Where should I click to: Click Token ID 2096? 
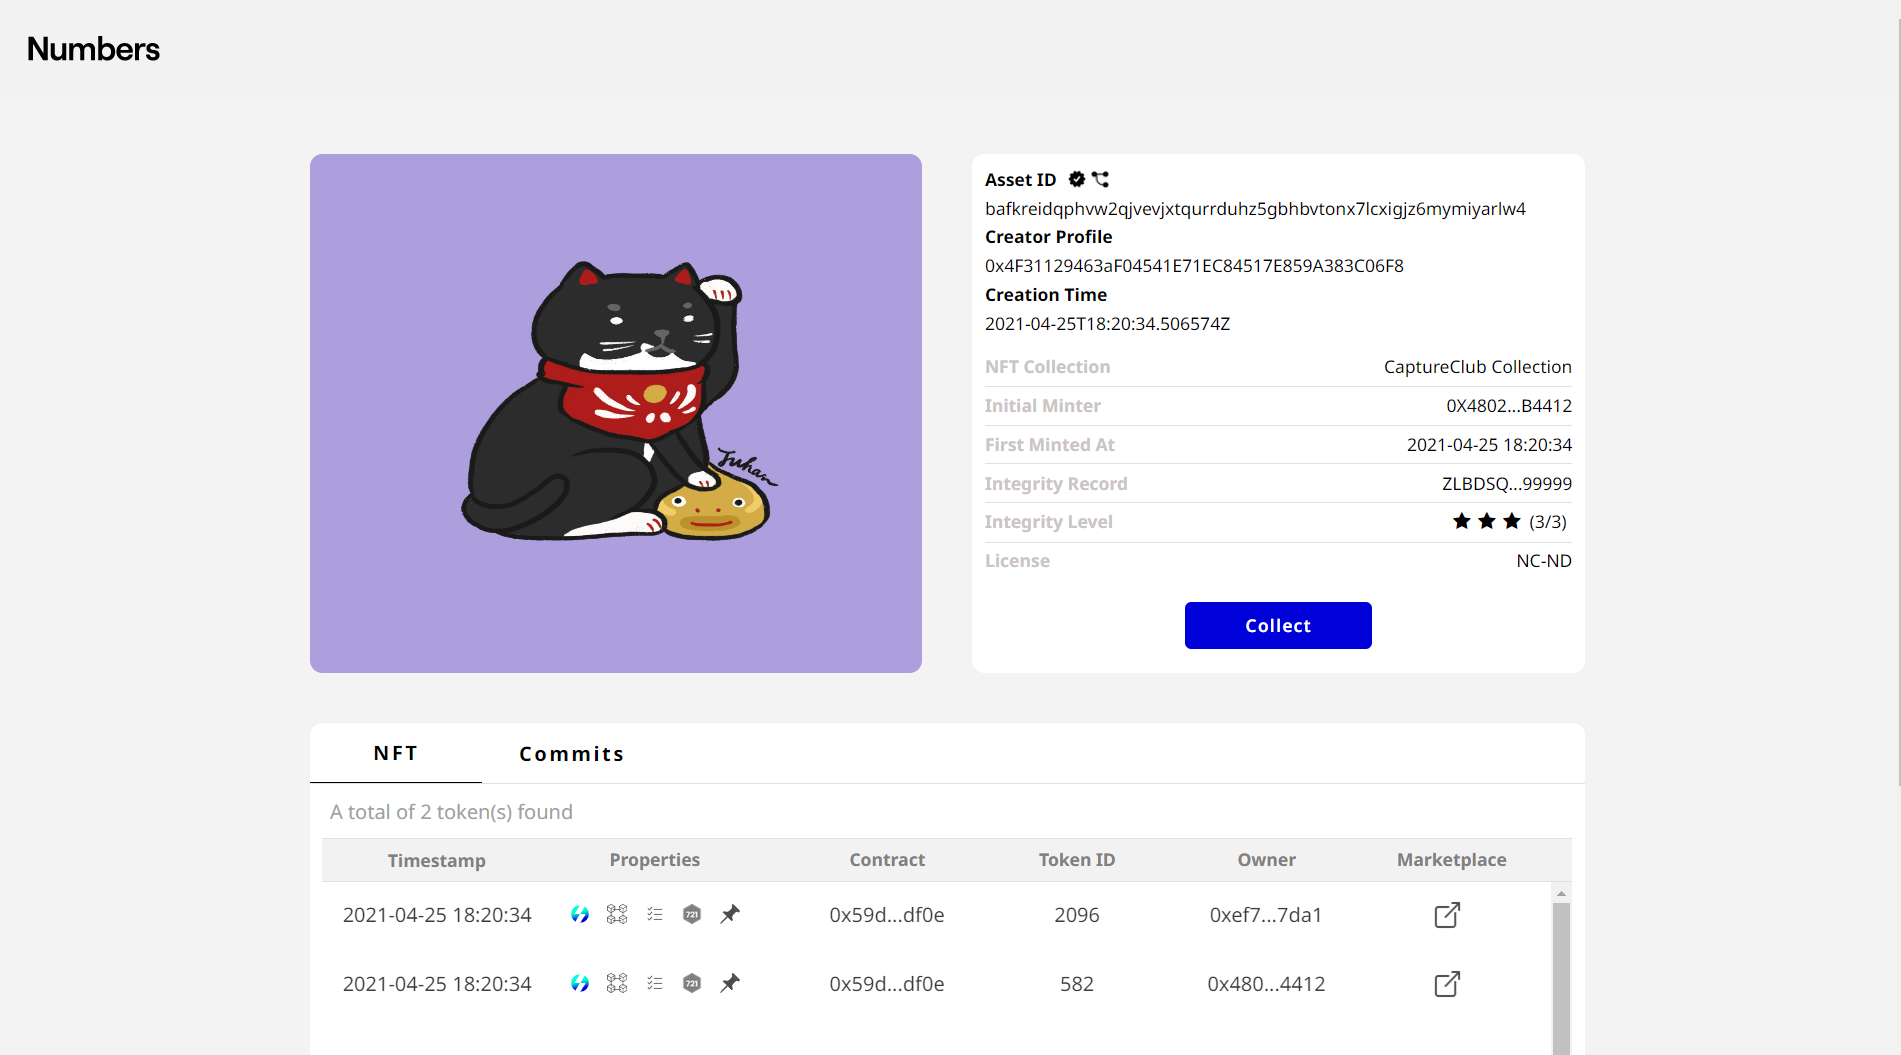(1077, 915)
